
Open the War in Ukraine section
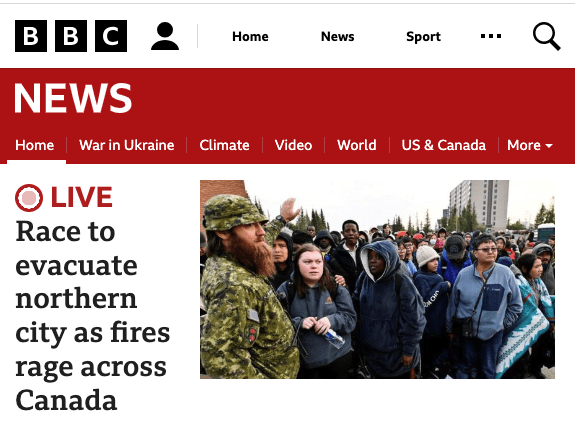(x=127, y=145)
